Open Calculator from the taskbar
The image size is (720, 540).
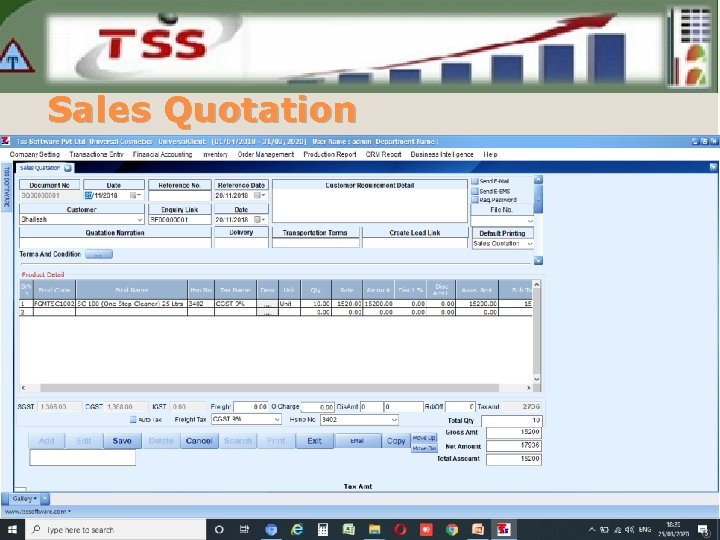[323, 530]
